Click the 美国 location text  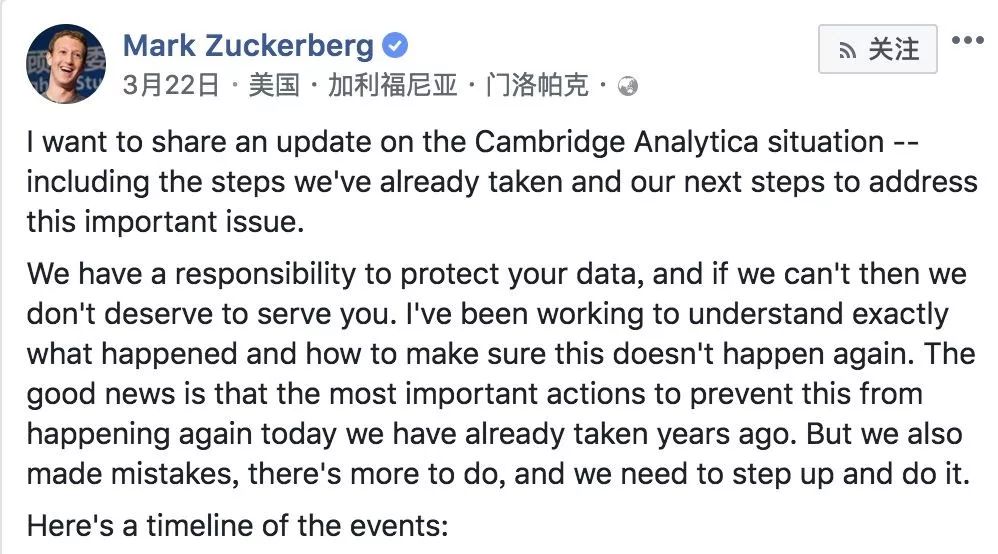(274, 86)
